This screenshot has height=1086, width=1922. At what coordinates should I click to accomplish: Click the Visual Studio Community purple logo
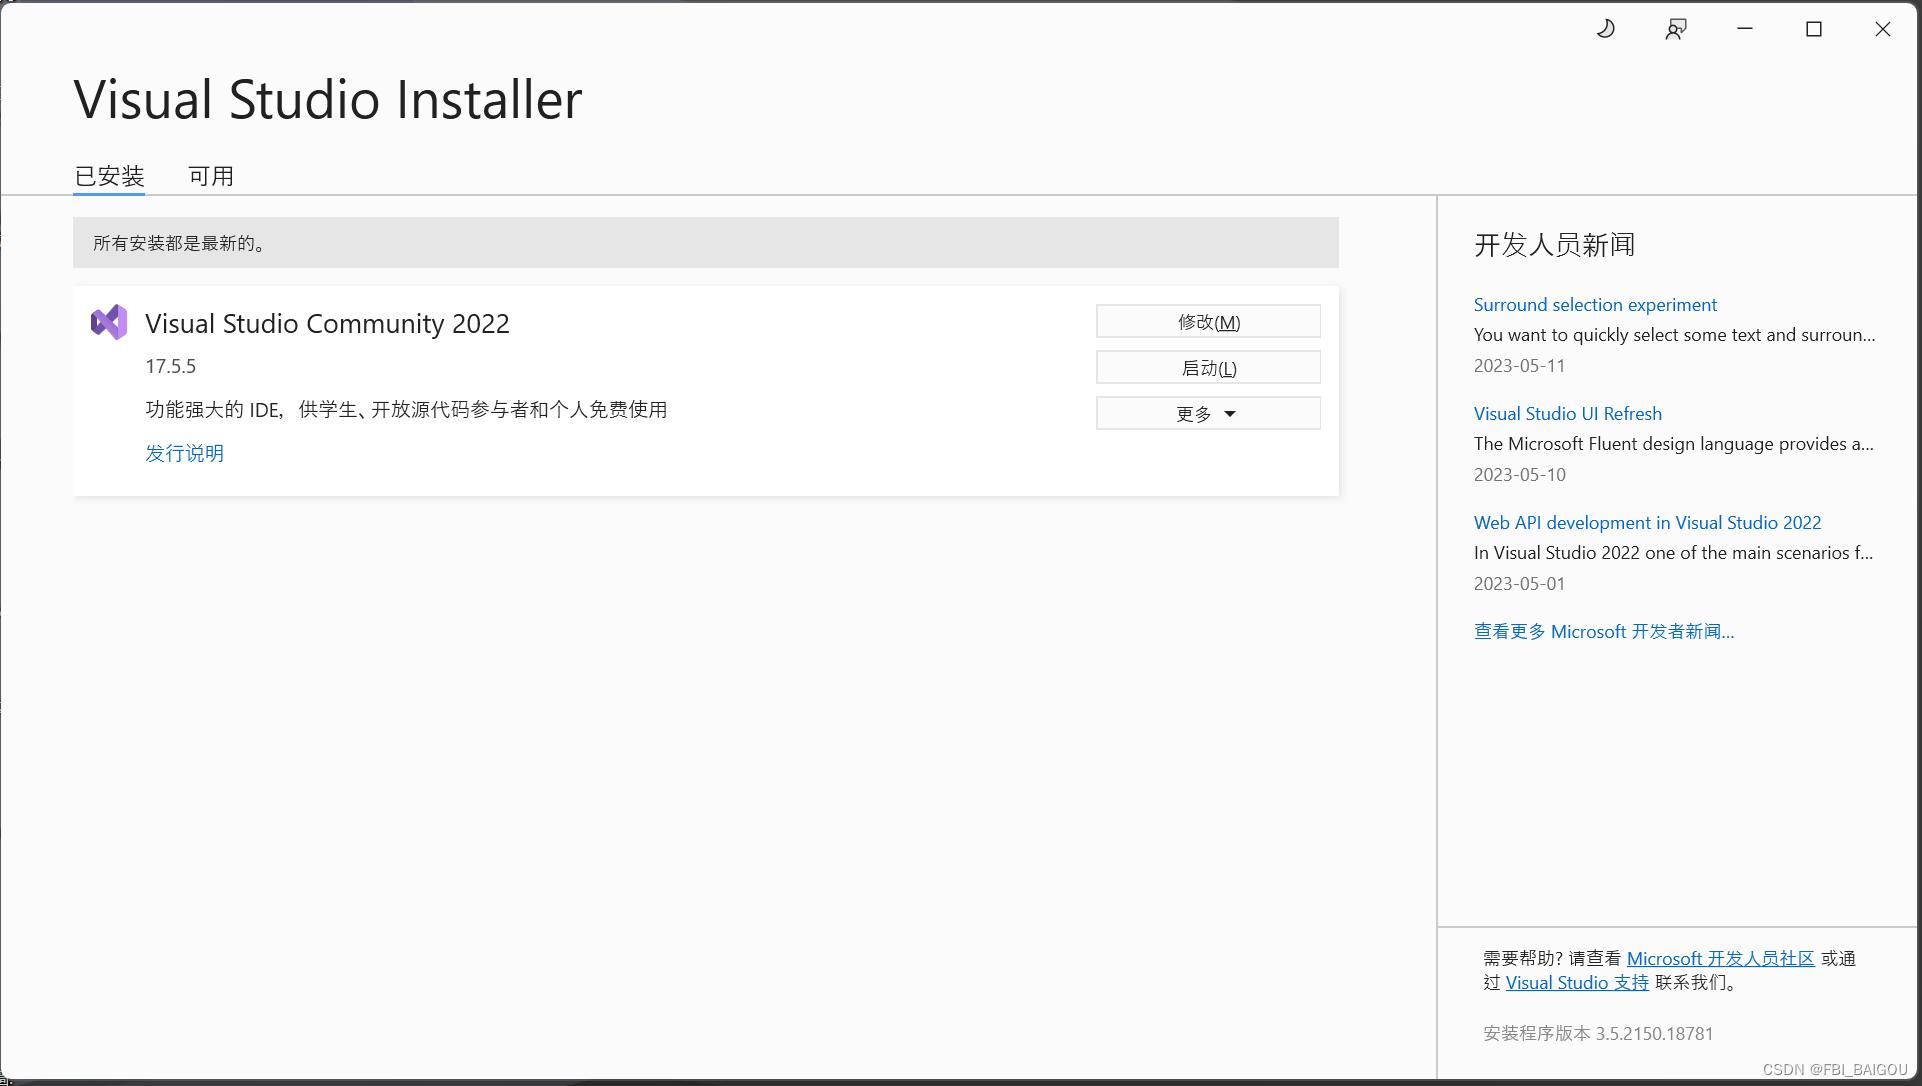(x=109, y=321)
